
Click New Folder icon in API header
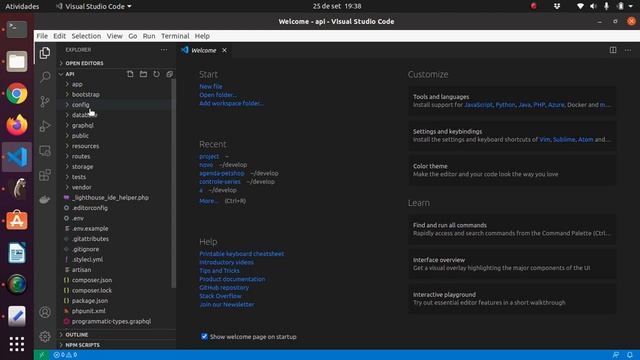tap(143, 74)
